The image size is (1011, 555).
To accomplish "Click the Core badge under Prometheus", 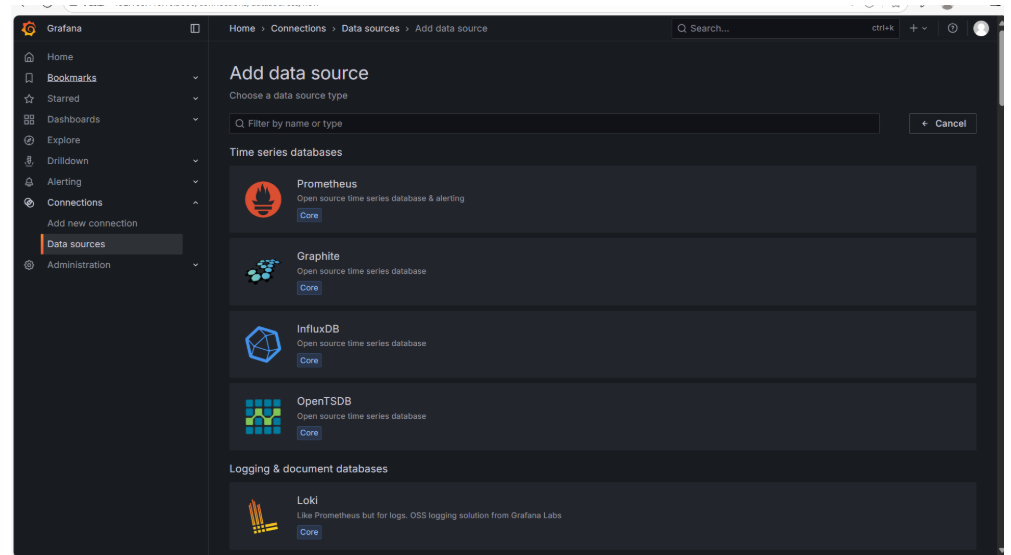I will coord(309,215).
